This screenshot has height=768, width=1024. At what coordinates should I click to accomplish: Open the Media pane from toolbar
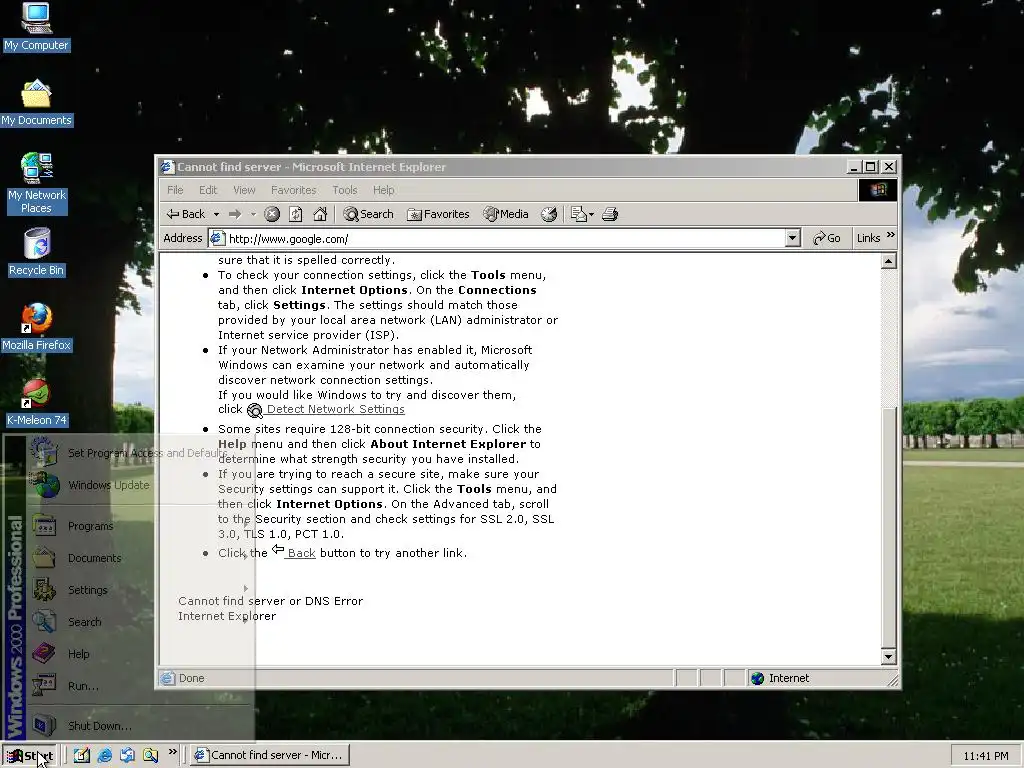point(506,214)
